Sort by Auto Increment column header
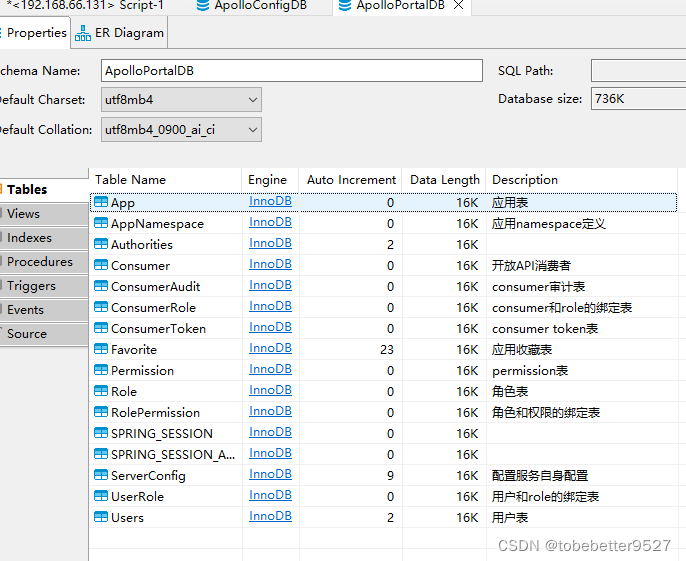This screenshot has width=686, height=561. pos(351,180)
